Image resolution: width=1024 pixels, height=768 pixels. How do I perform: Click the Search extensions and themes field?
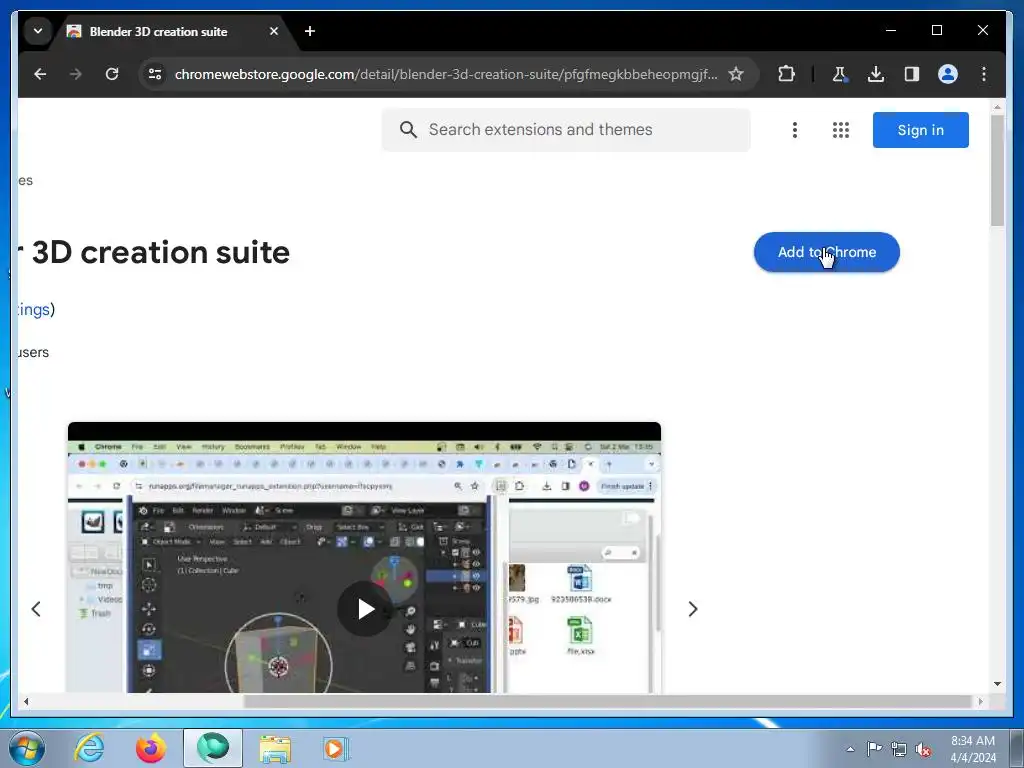point(566,130)
